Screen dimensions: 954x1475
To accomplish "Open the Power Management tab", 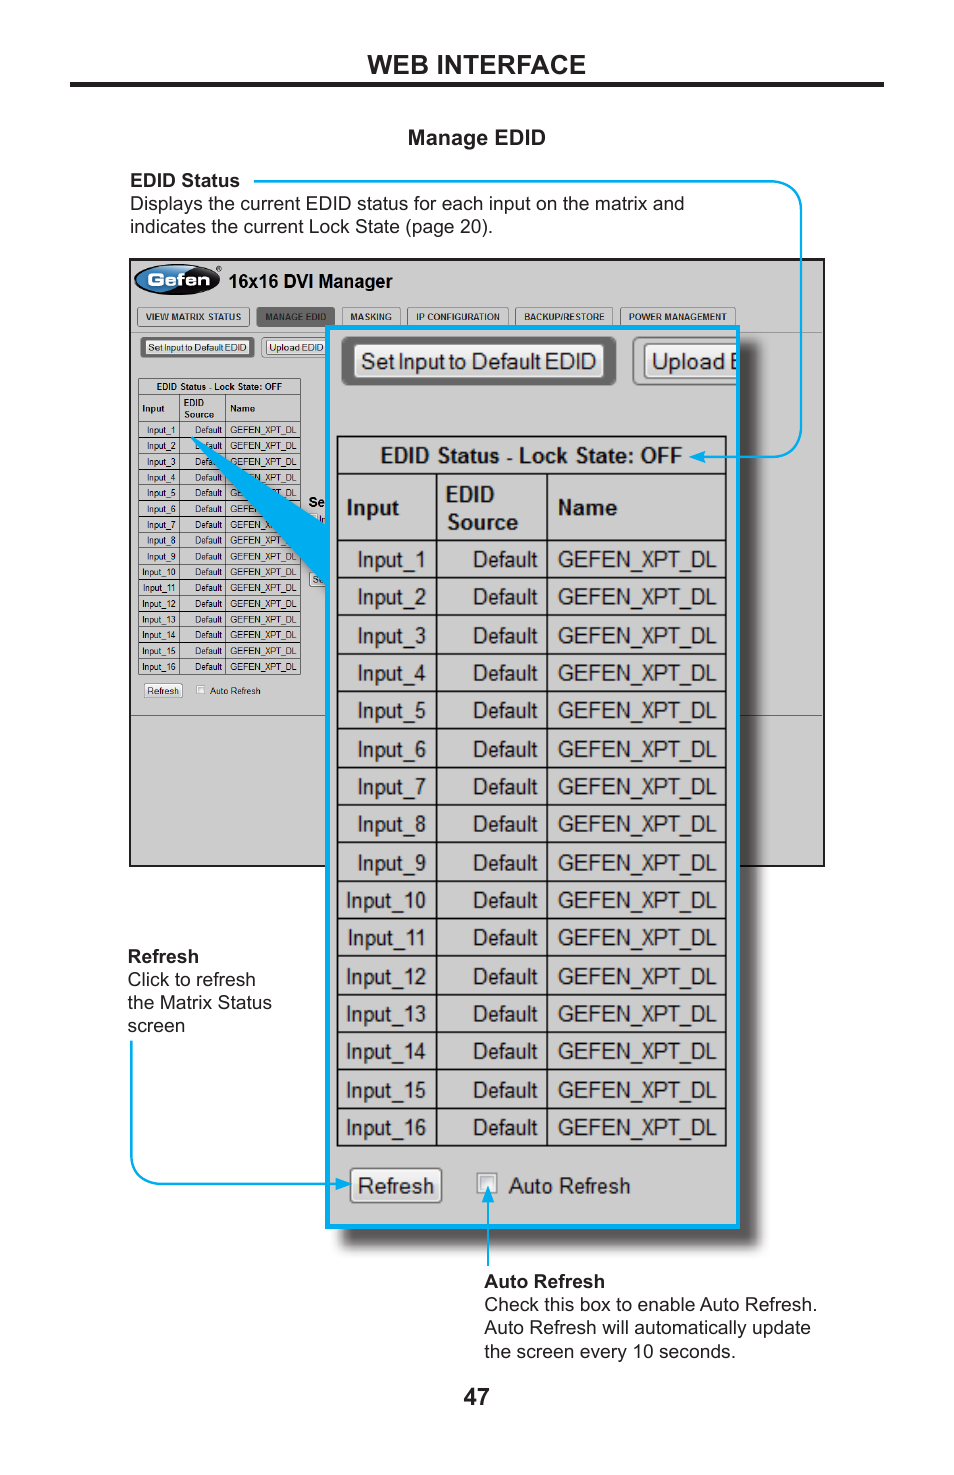I will click(677, 317).
